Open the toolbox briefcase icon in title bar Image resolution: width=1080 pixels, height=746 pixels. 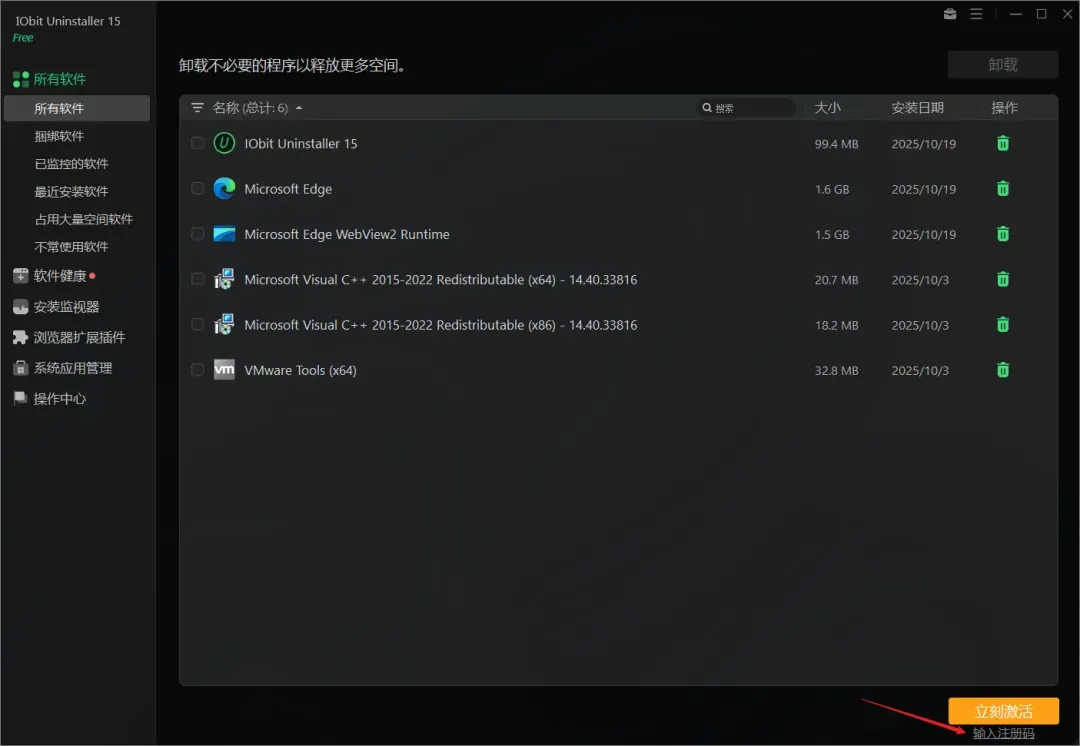tap(950, 14)
